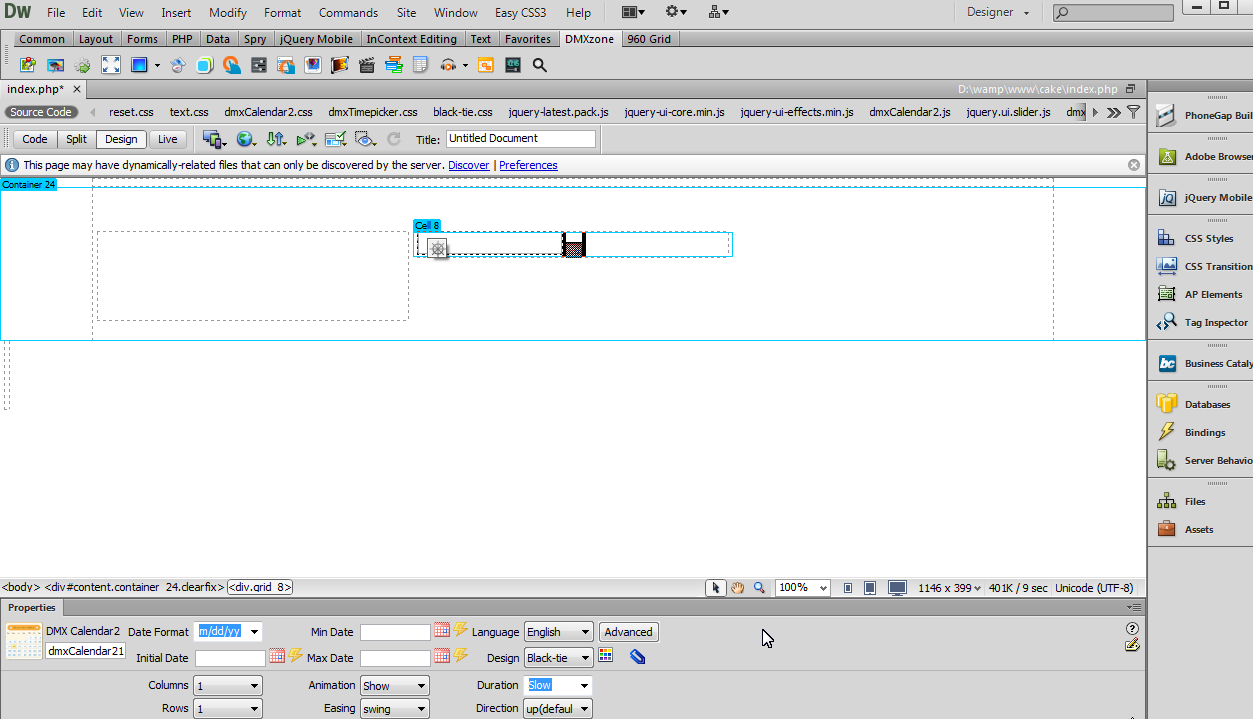Viewport: 1253px width, 719px height.
Task: Click the Title input field
Action: tap(521, 139)
